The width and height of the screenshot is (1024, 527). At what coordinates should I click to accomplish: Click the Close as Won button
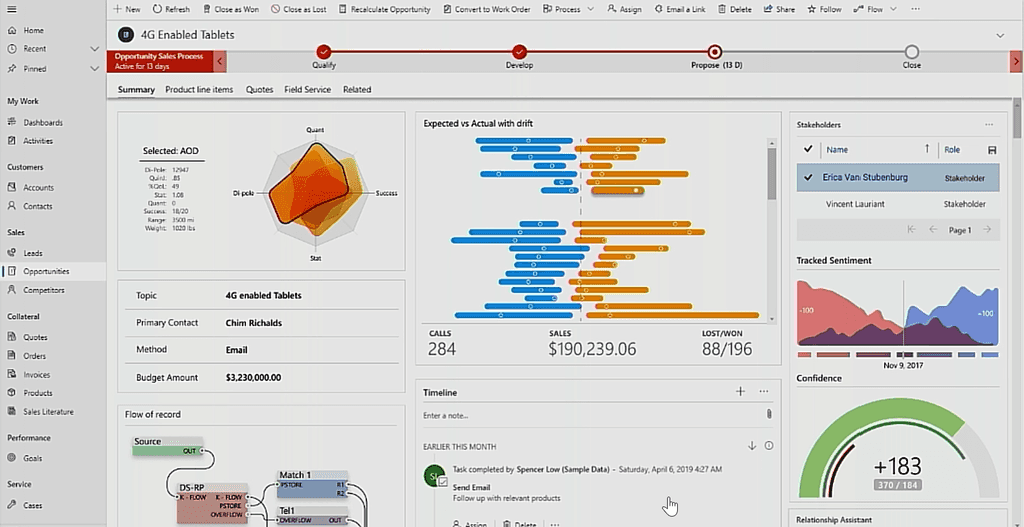(x=231, y=9)
